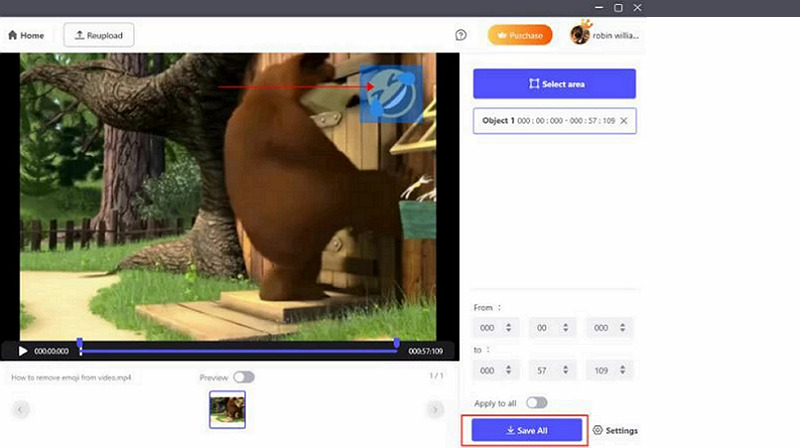Toggle the Apply to all switch
The width and height of the screenshot is (800, 448).
[x=537, y=402]
